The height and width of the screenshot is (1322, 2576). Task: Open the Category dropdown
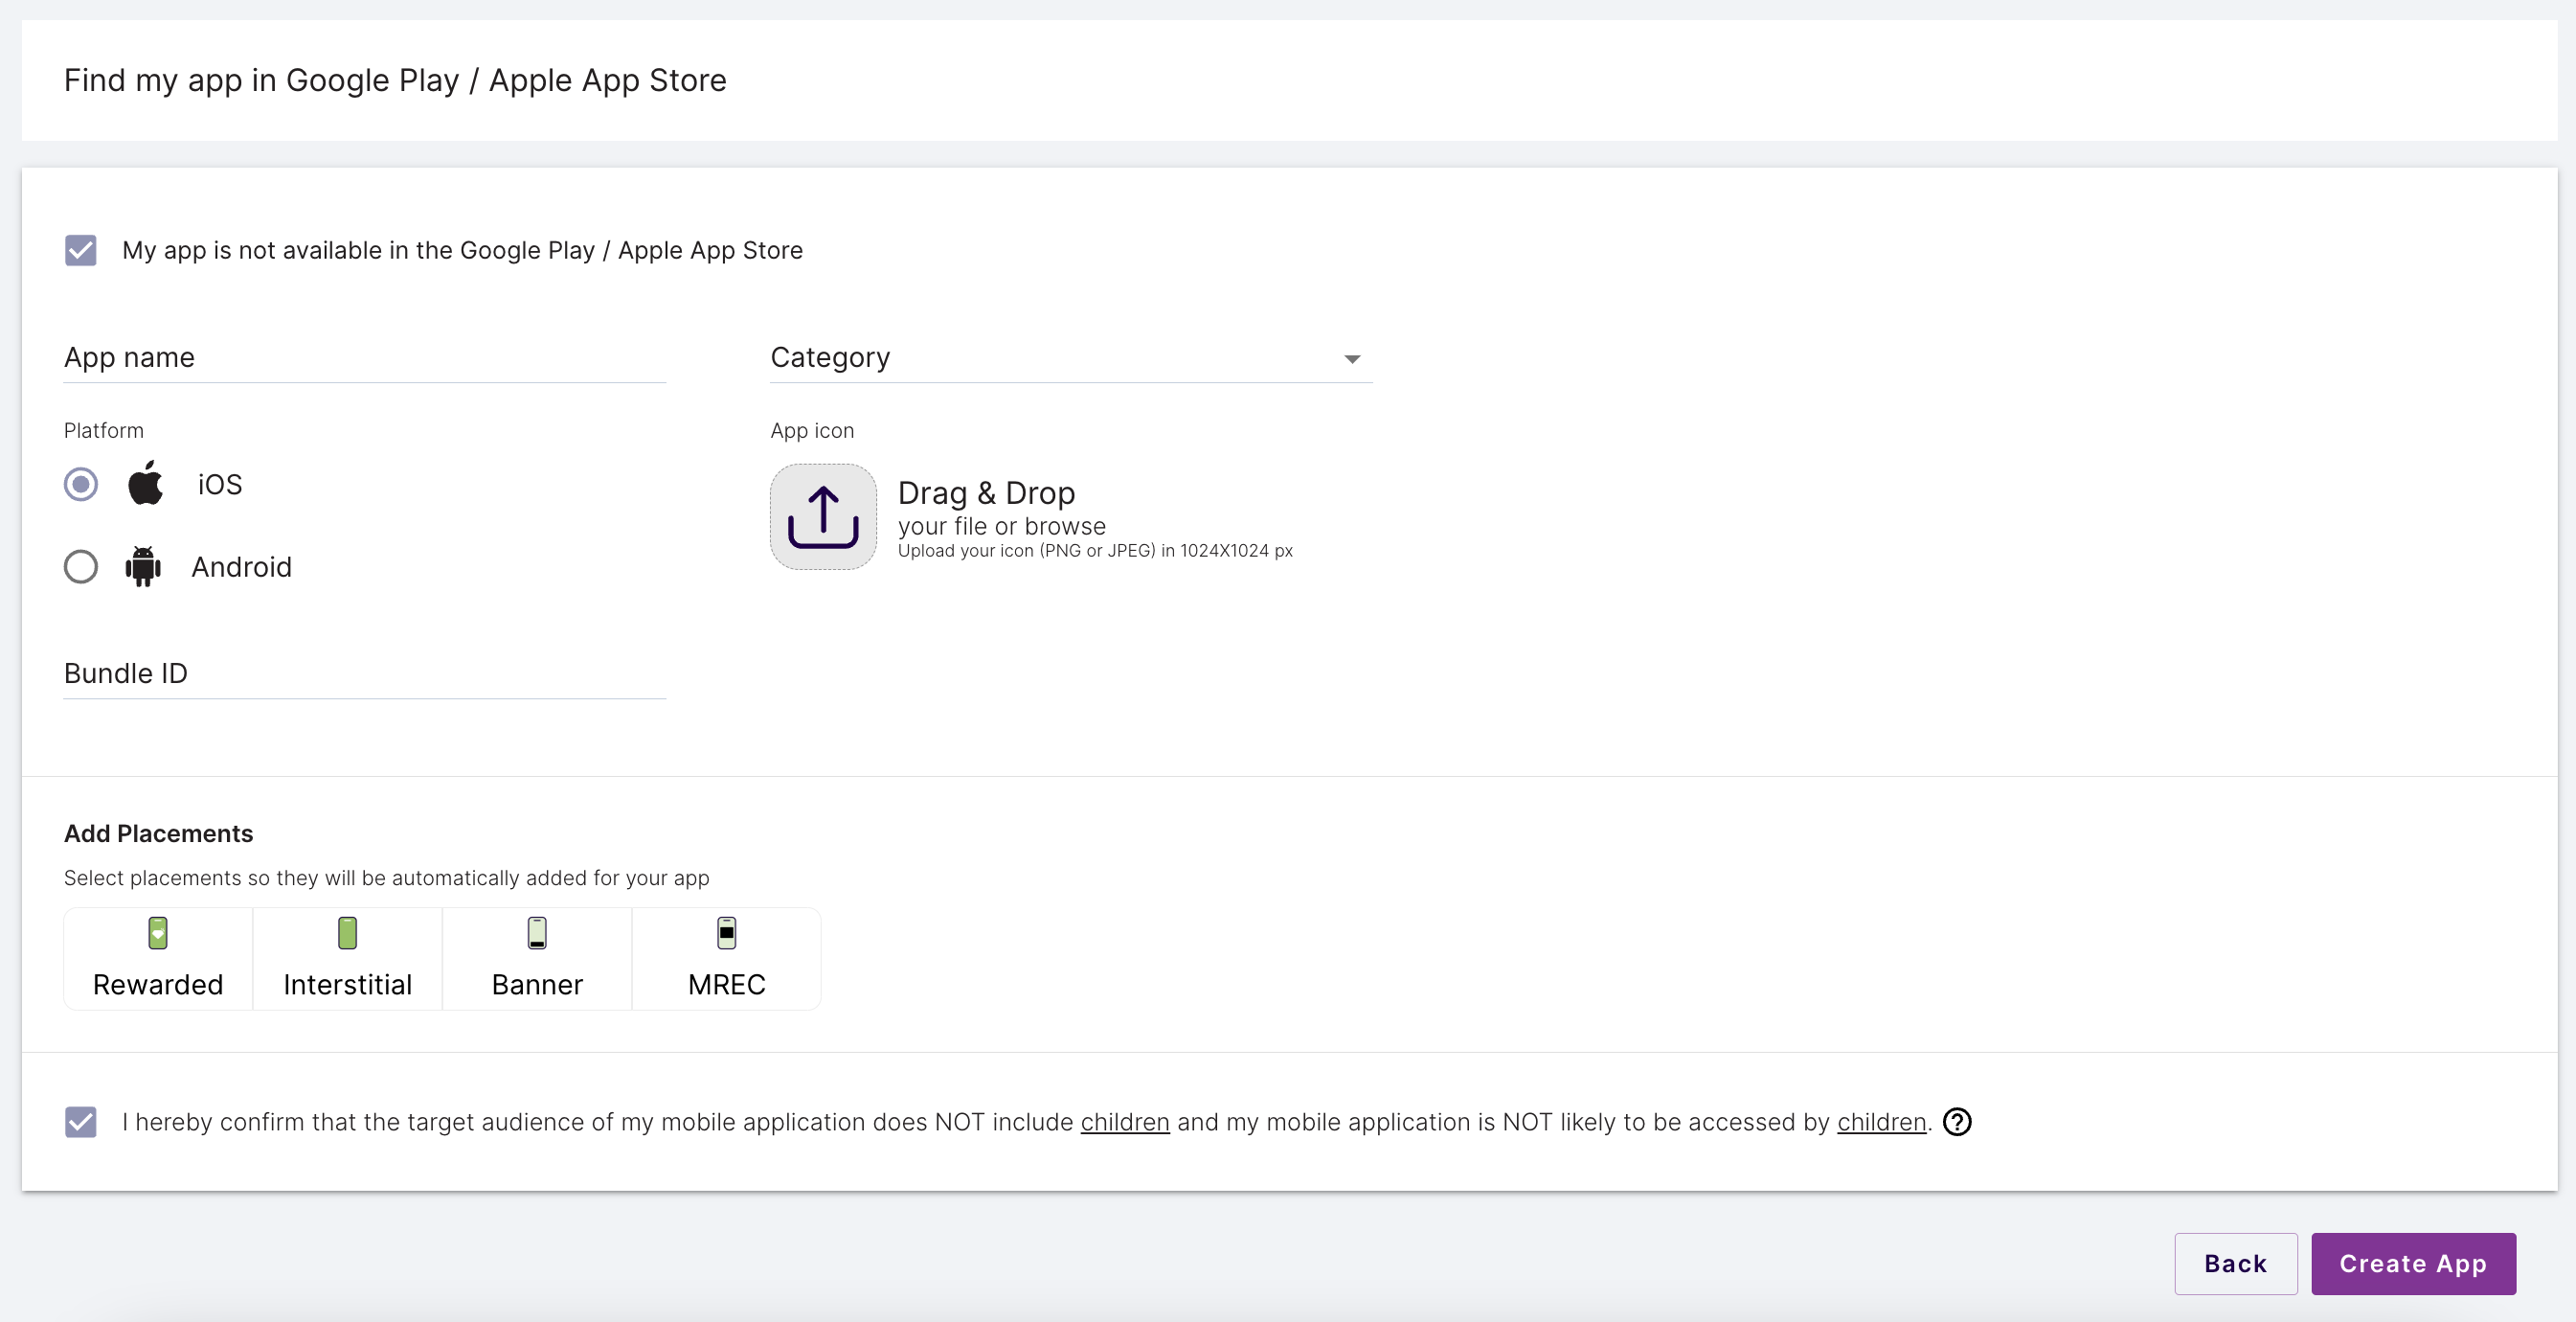[x=1071, y=358]
